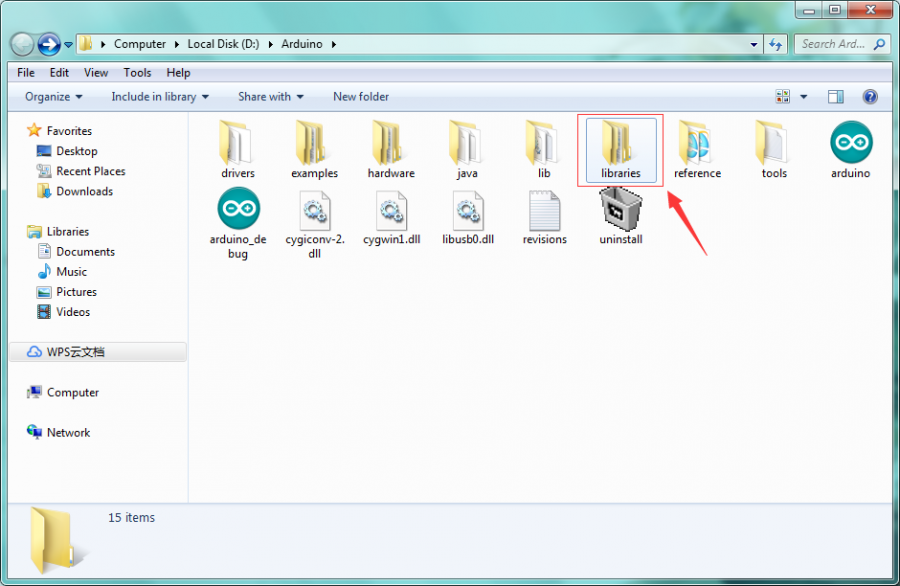Toggle the preview pane

click(836, 96)
